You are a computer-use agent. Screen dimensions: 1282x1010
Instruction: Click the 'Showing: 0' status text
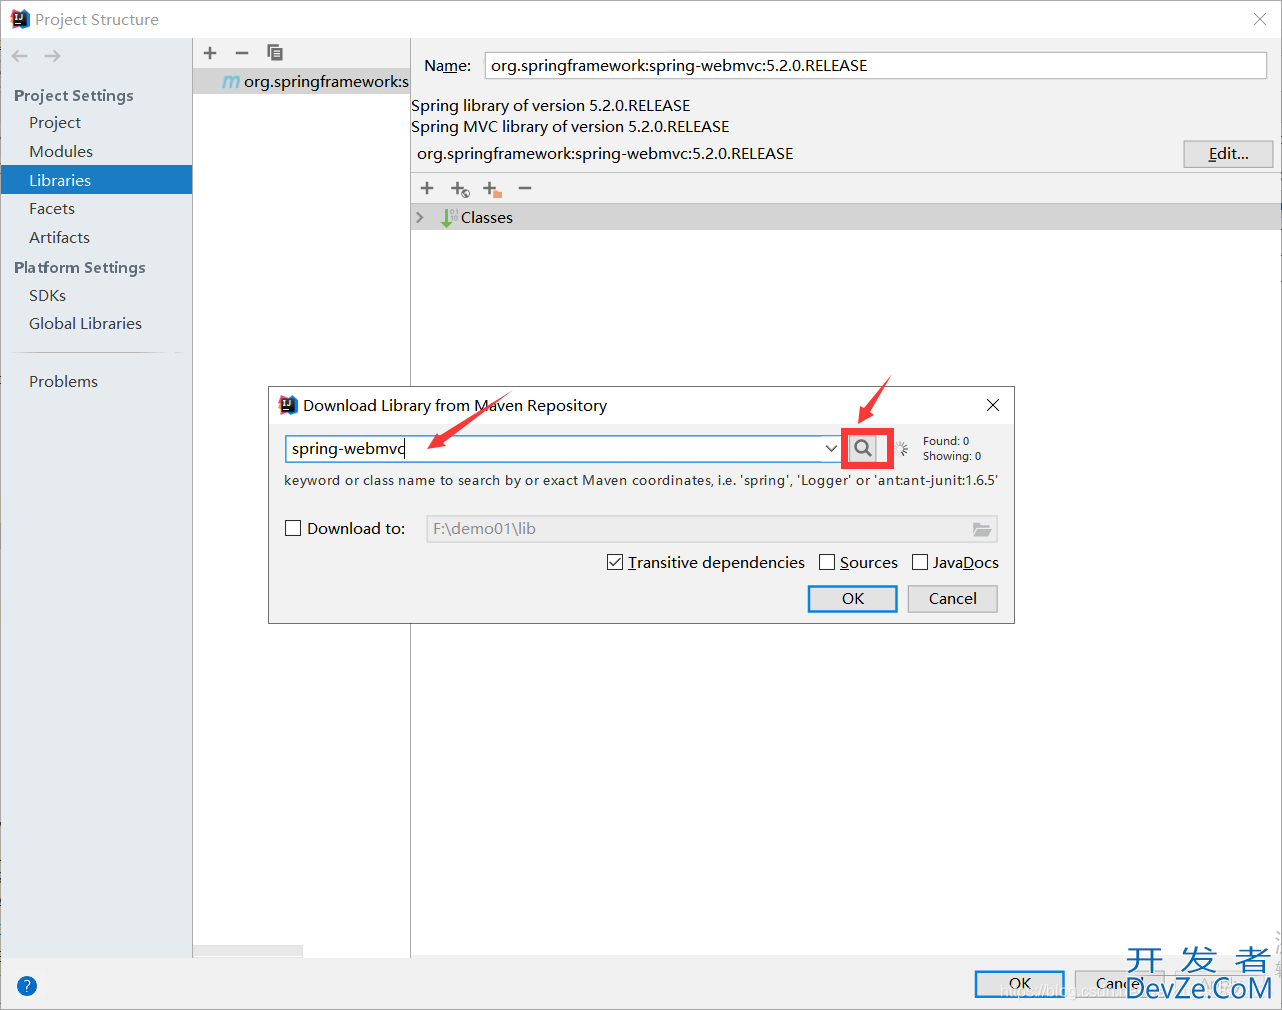[x=952, y=456]
